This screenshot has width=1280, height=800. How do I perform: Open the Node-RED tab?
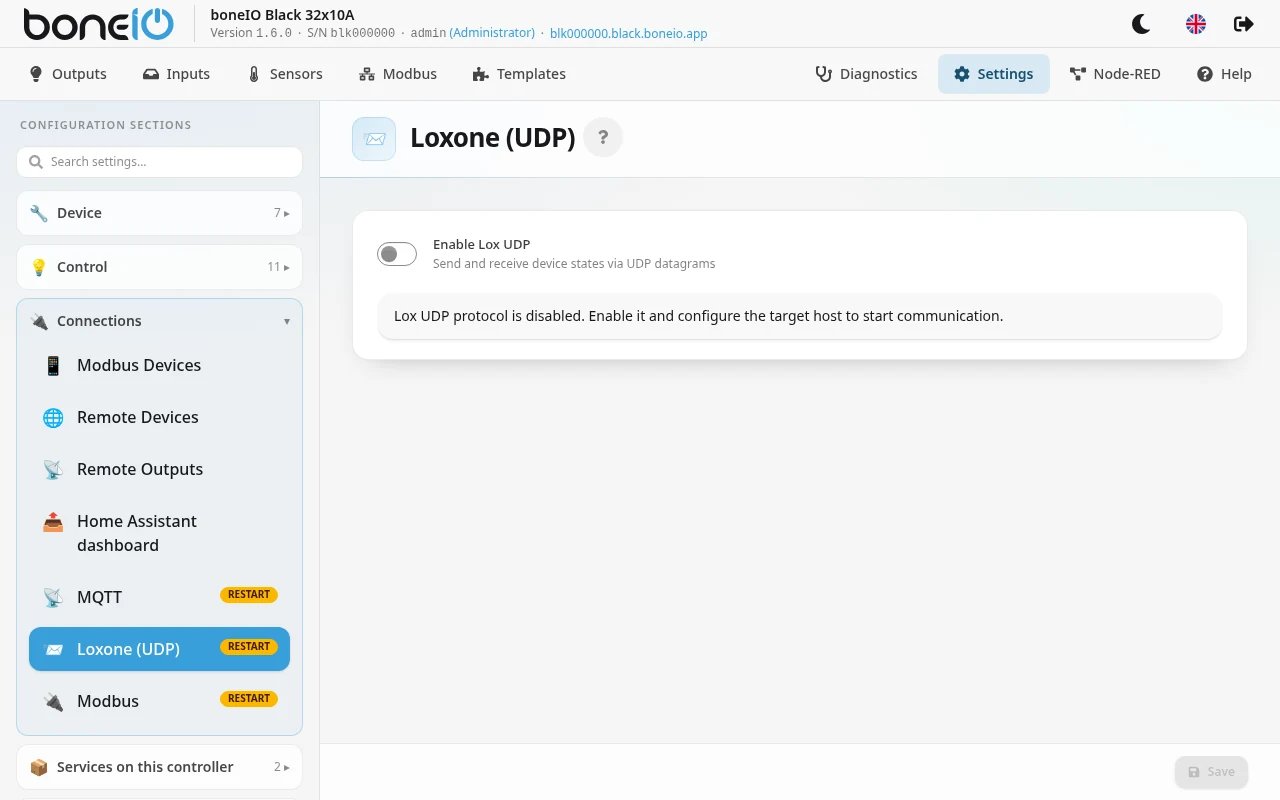[x=1115, y=74]
